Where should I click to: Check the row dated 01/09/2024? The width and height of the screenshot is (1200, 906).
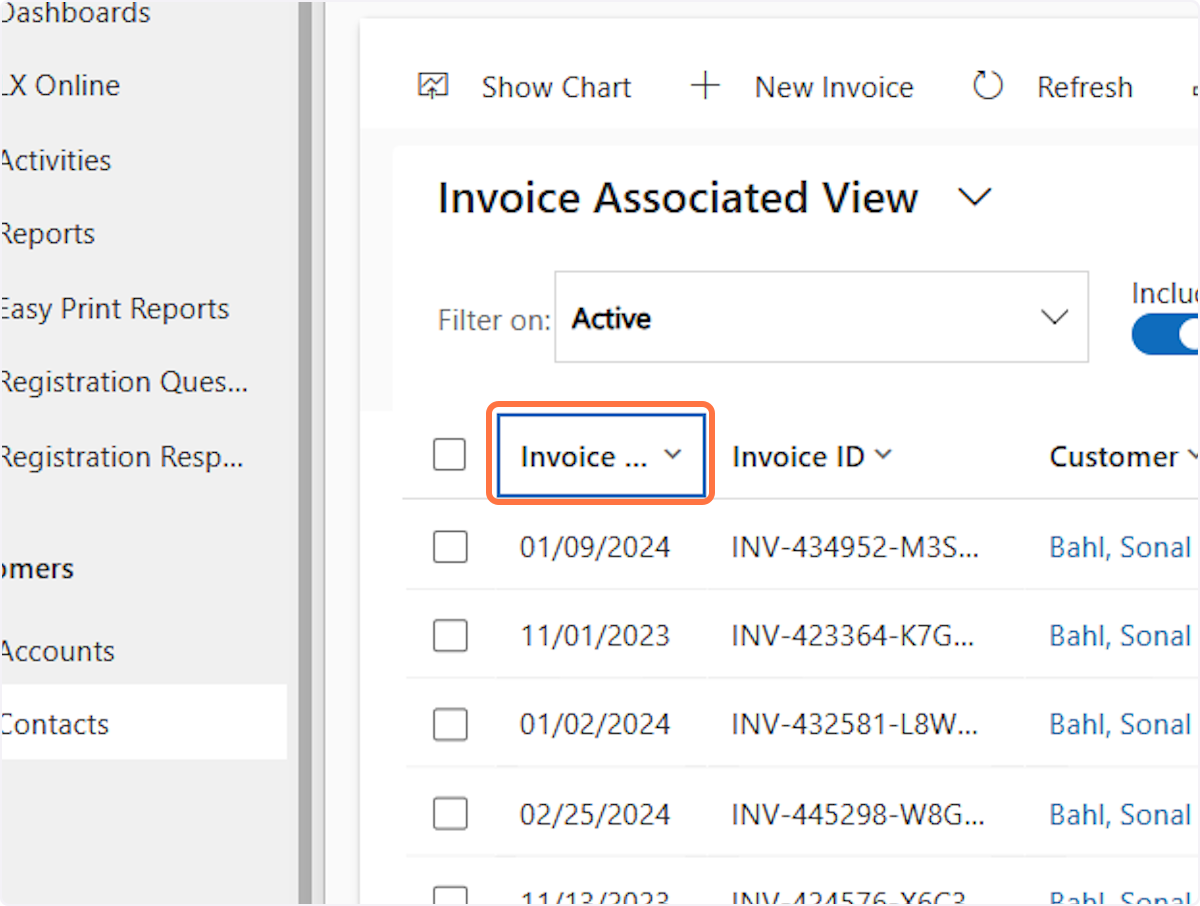(x=450, y=547)
